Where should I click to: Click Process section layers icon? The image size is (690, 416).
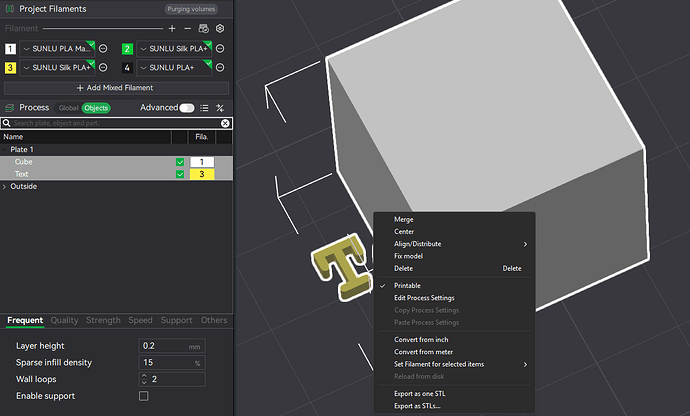[x=9, y=108]
